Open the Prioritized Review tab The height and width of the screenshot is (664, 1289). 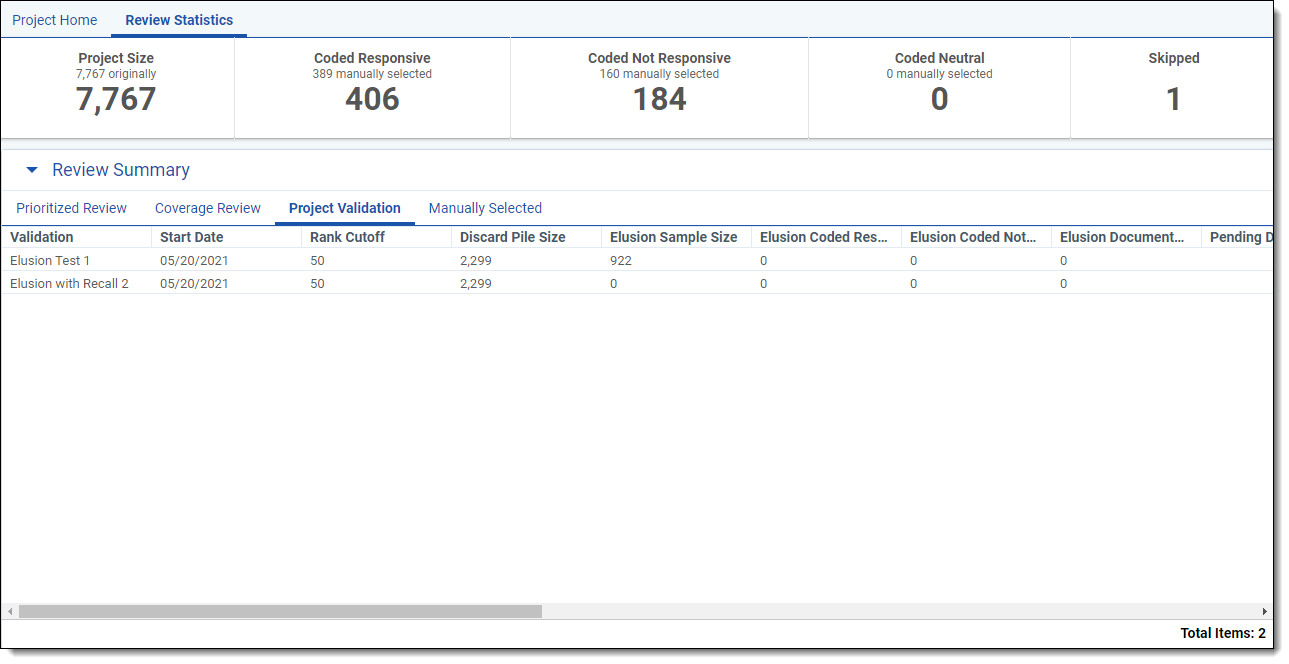click(x=71, y=208)
